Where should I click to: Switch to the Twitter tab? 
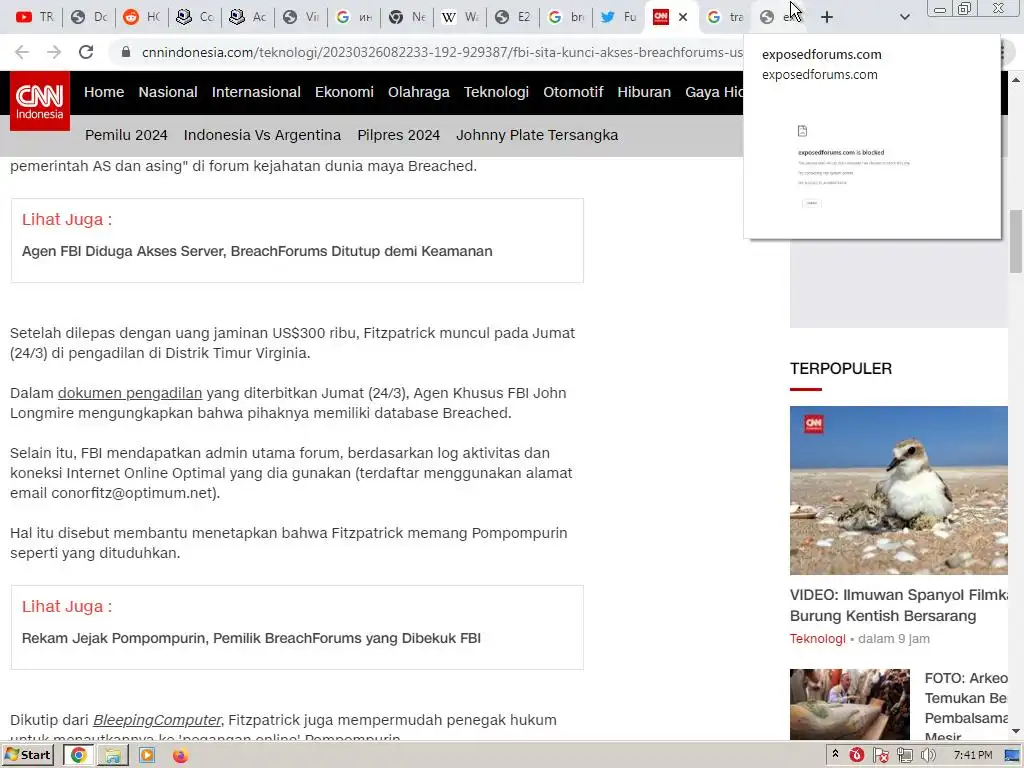[618, 17]
